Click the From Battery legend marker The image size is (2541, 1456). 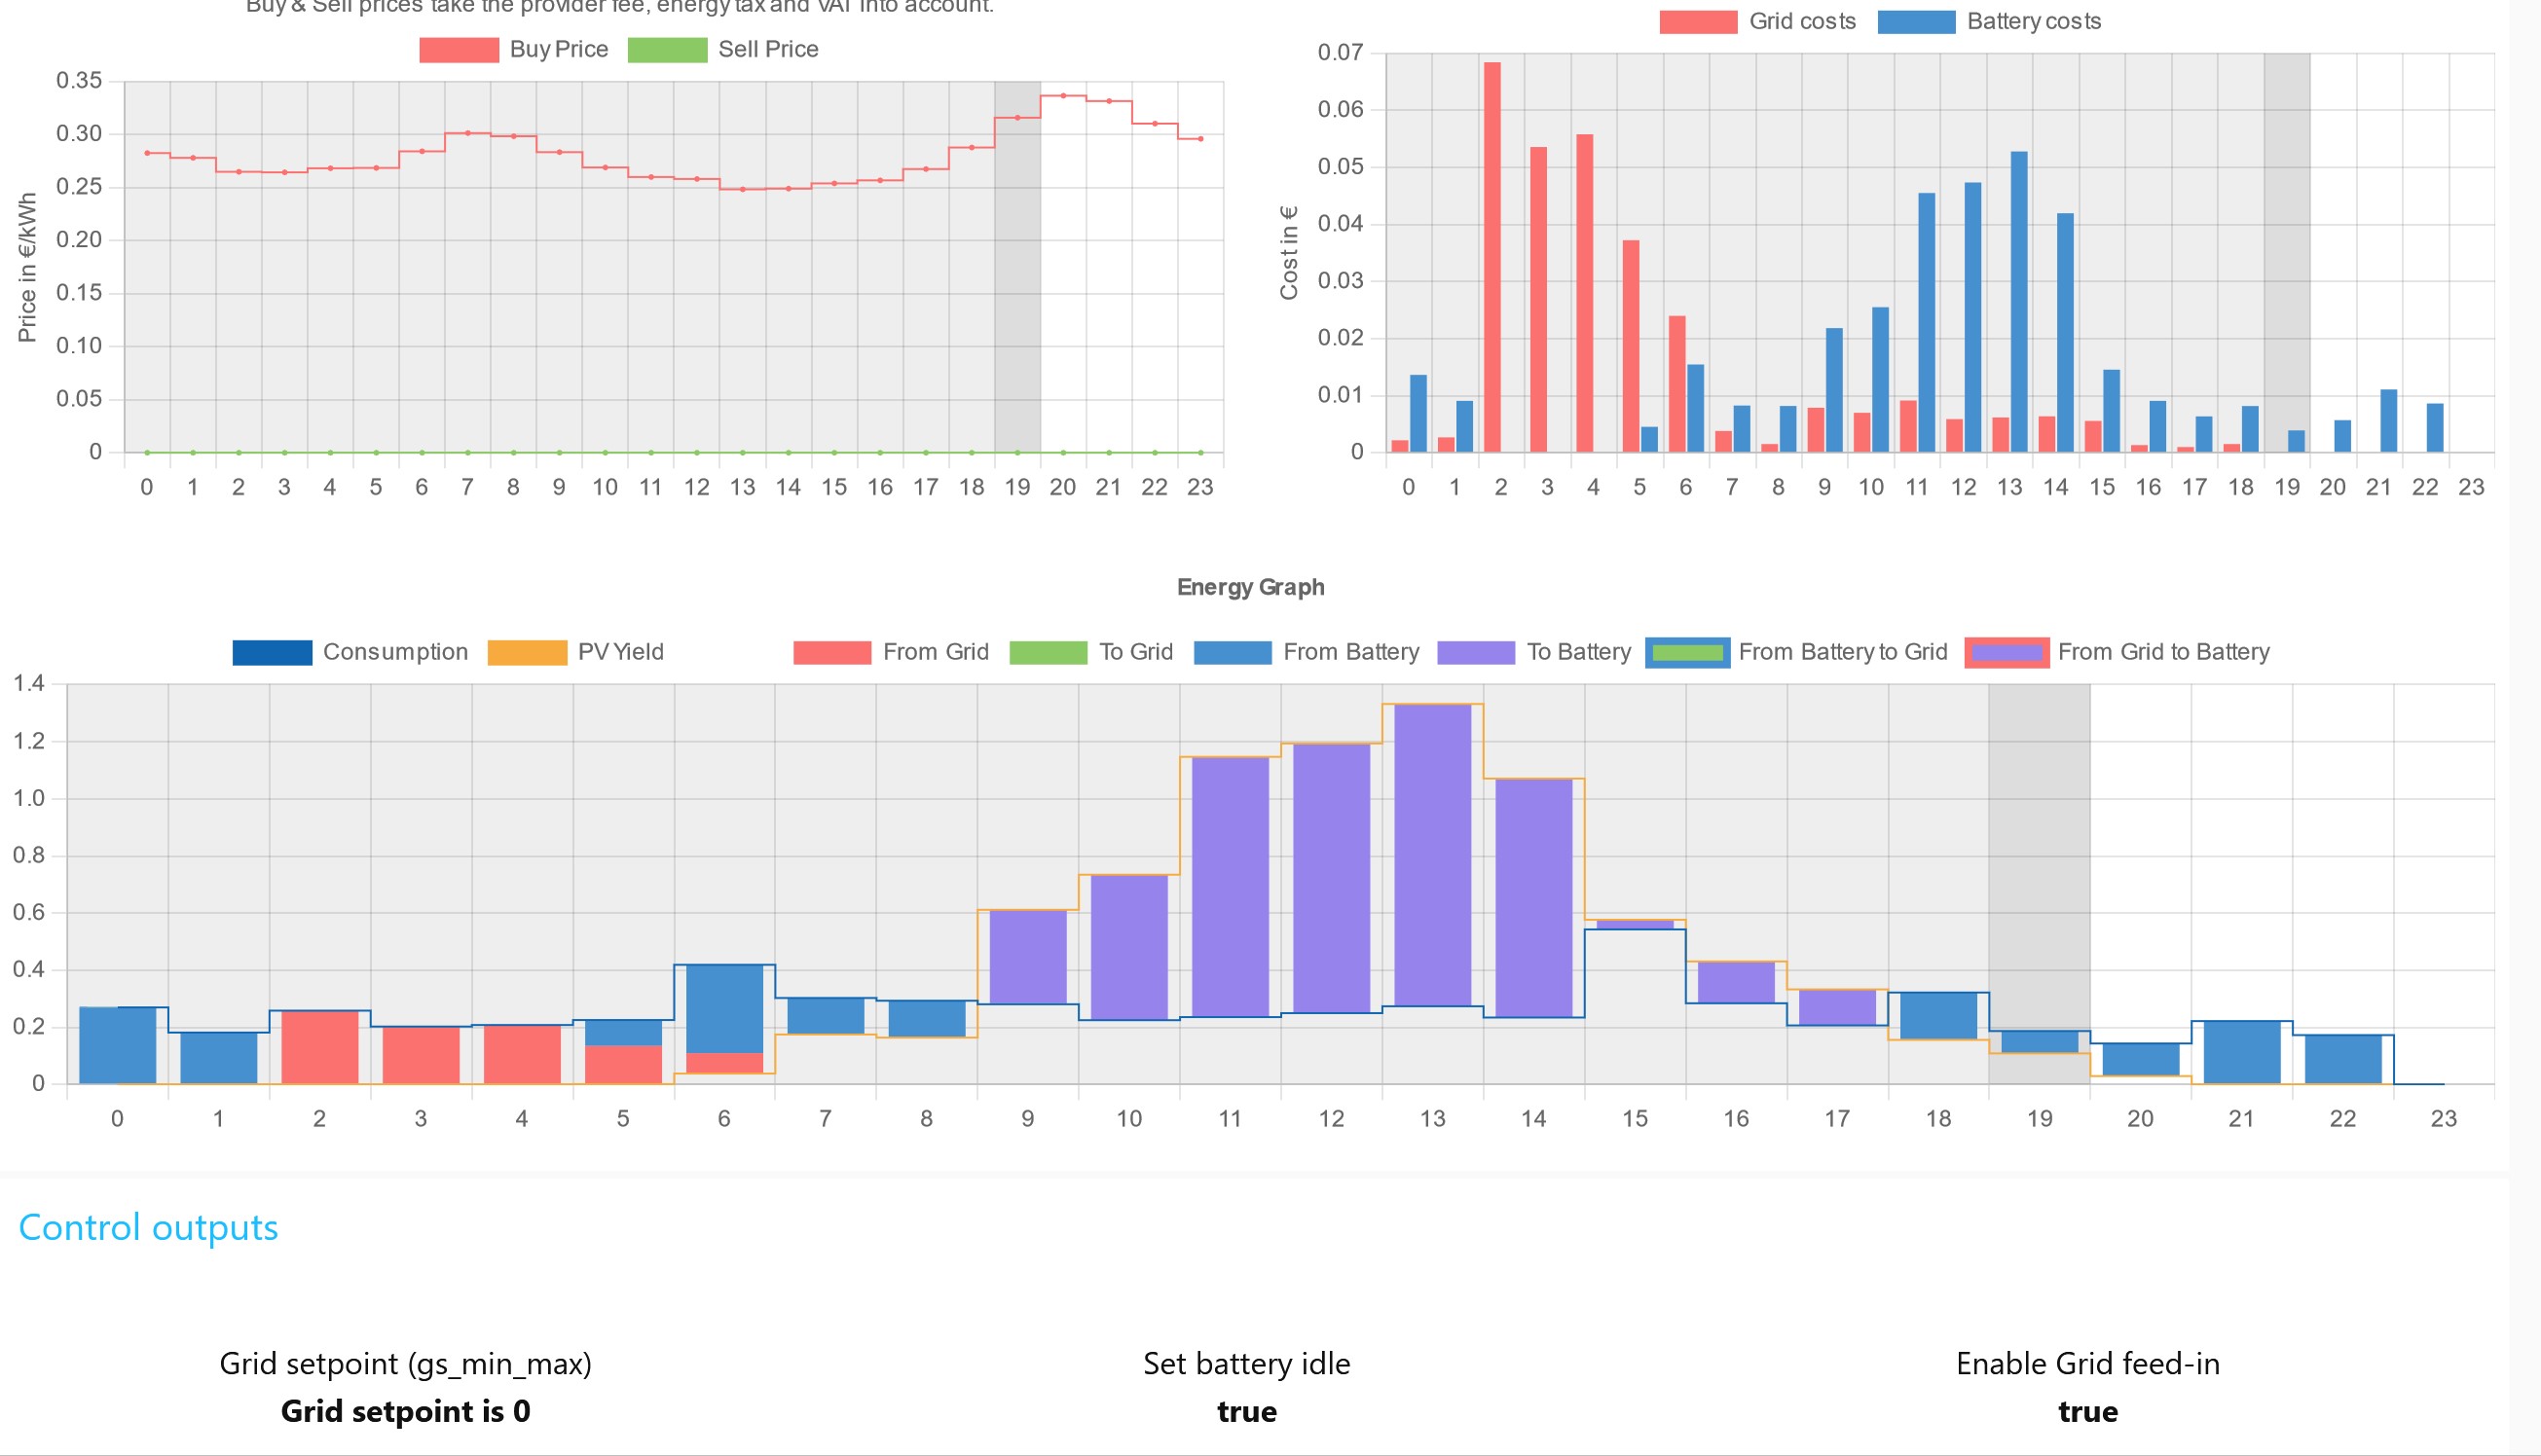1231,651
